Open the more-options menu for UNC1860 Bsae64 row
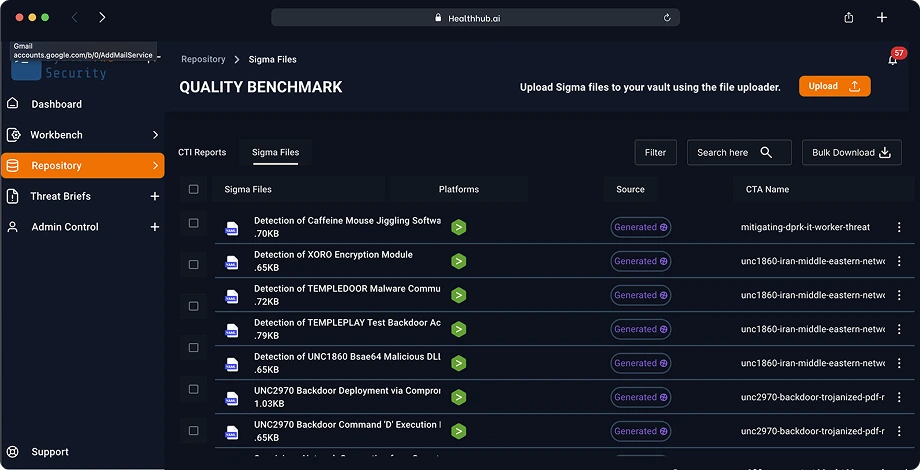This screenshot has width=920, height=470. pos(899,363)
